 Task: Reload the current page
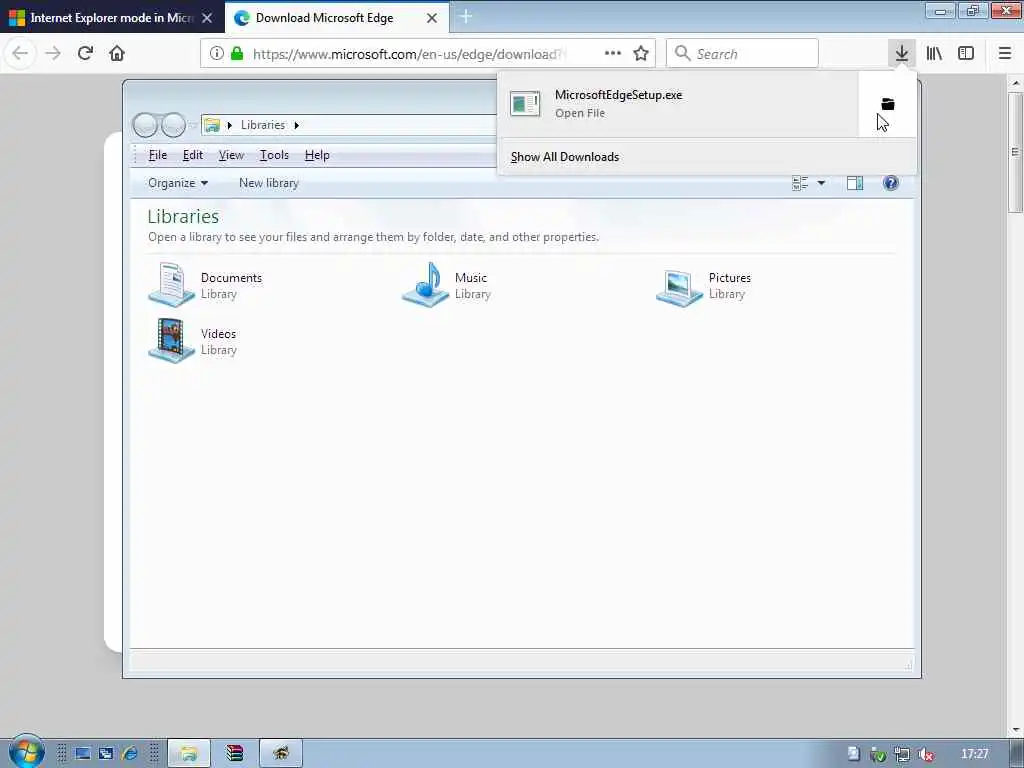tap(85, 53)
